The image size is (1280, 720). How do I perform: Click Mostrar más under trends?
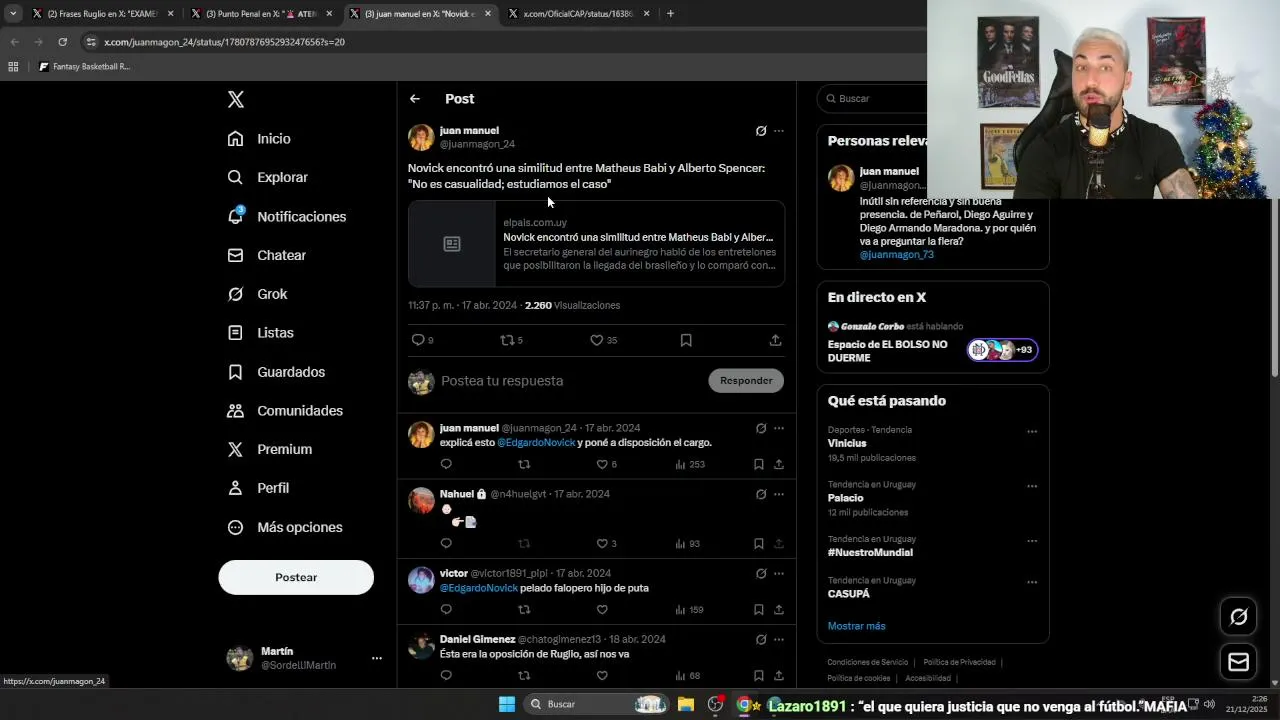pos(856,626)
